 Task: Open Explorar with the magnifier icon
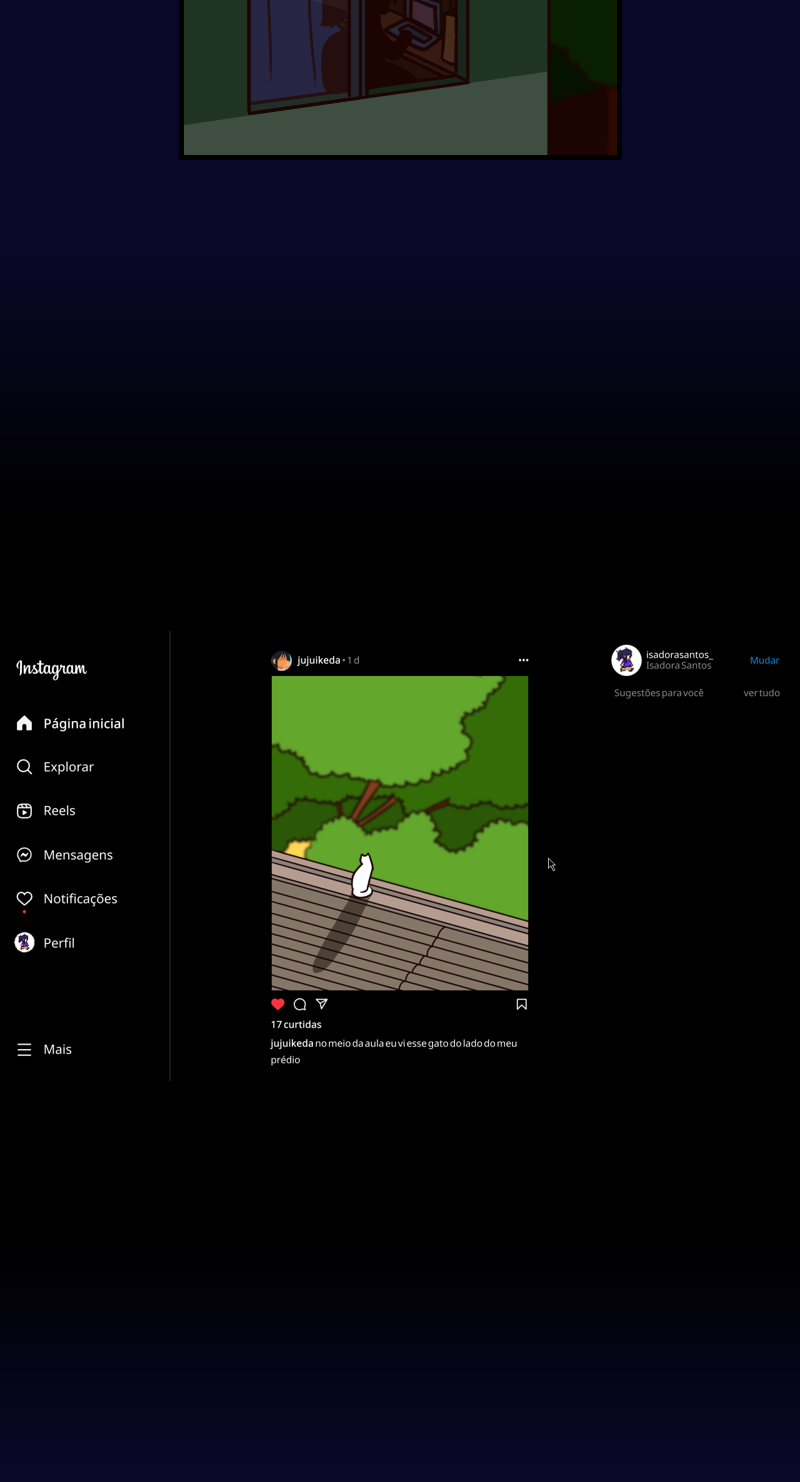[25, 767]
